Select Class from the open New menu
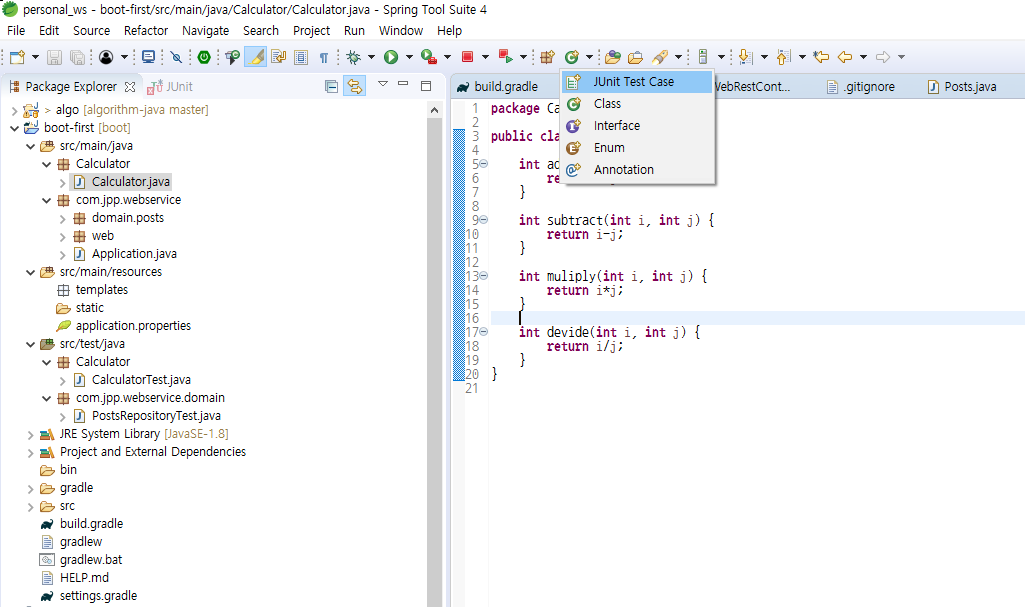This screenshot has width=1025, height=607. [607, 103]
